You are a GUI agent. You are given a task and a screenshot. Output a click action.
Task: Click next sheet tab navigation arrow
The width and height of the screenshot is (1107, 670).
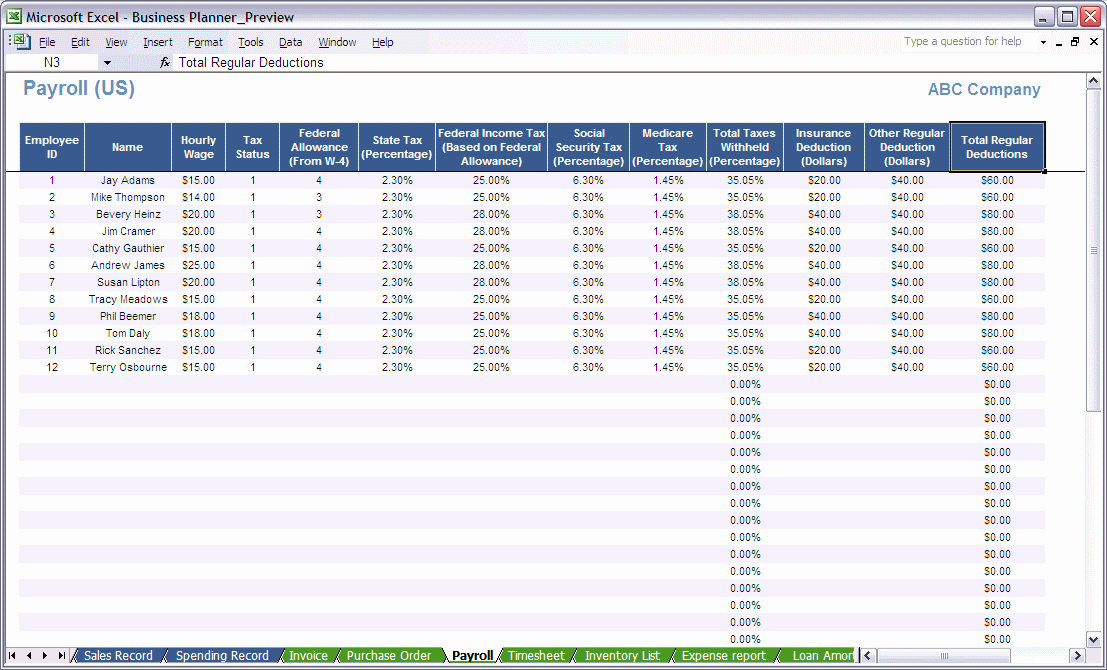tap(44, 655)
